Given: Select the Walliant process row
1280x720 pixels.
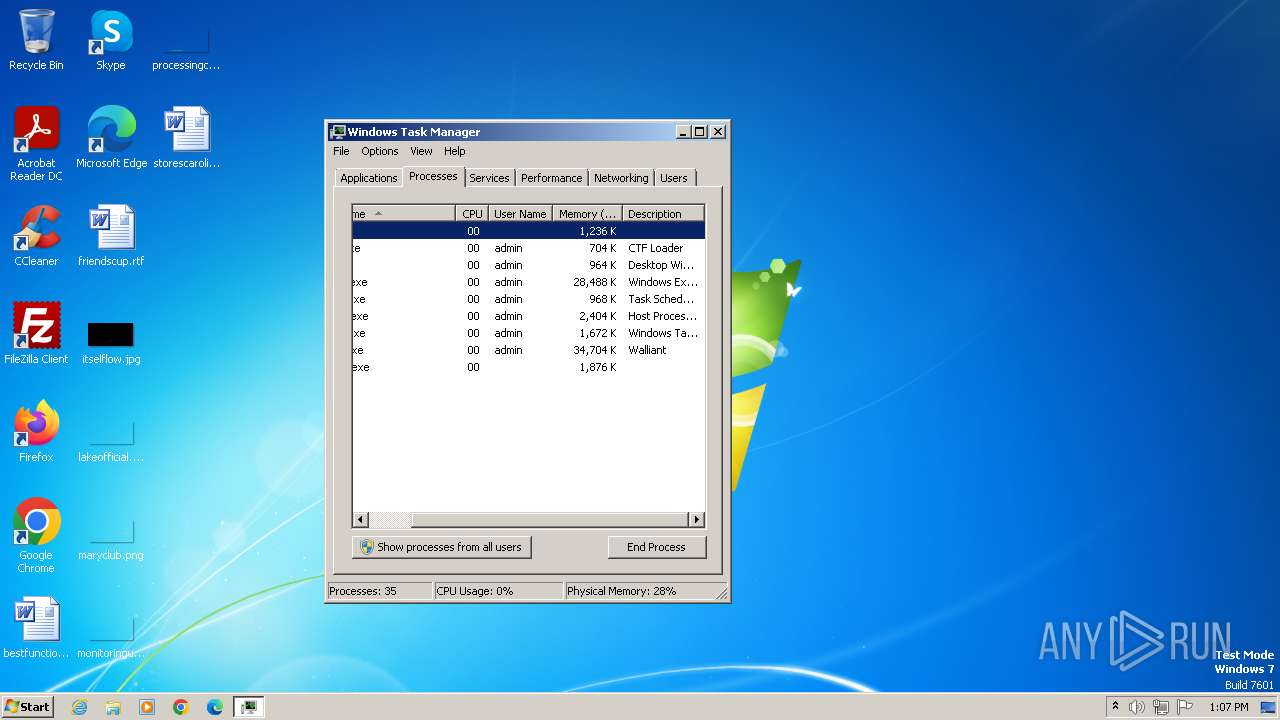Looking at the screenshot, I should tap(528, 350).
